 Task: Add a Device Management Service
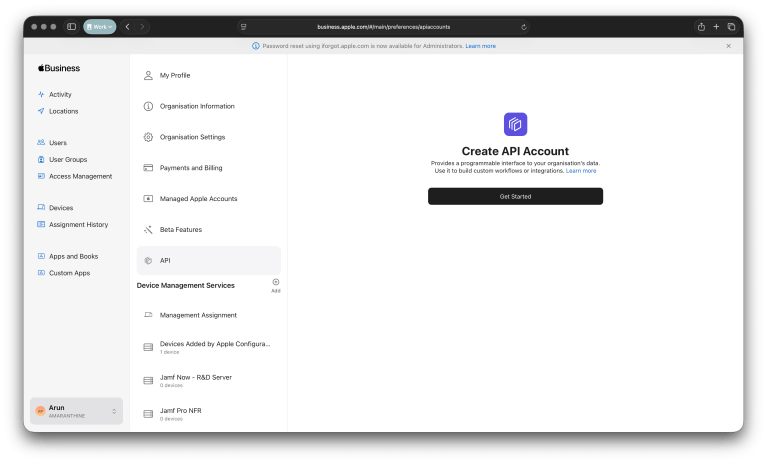point(276,286)
